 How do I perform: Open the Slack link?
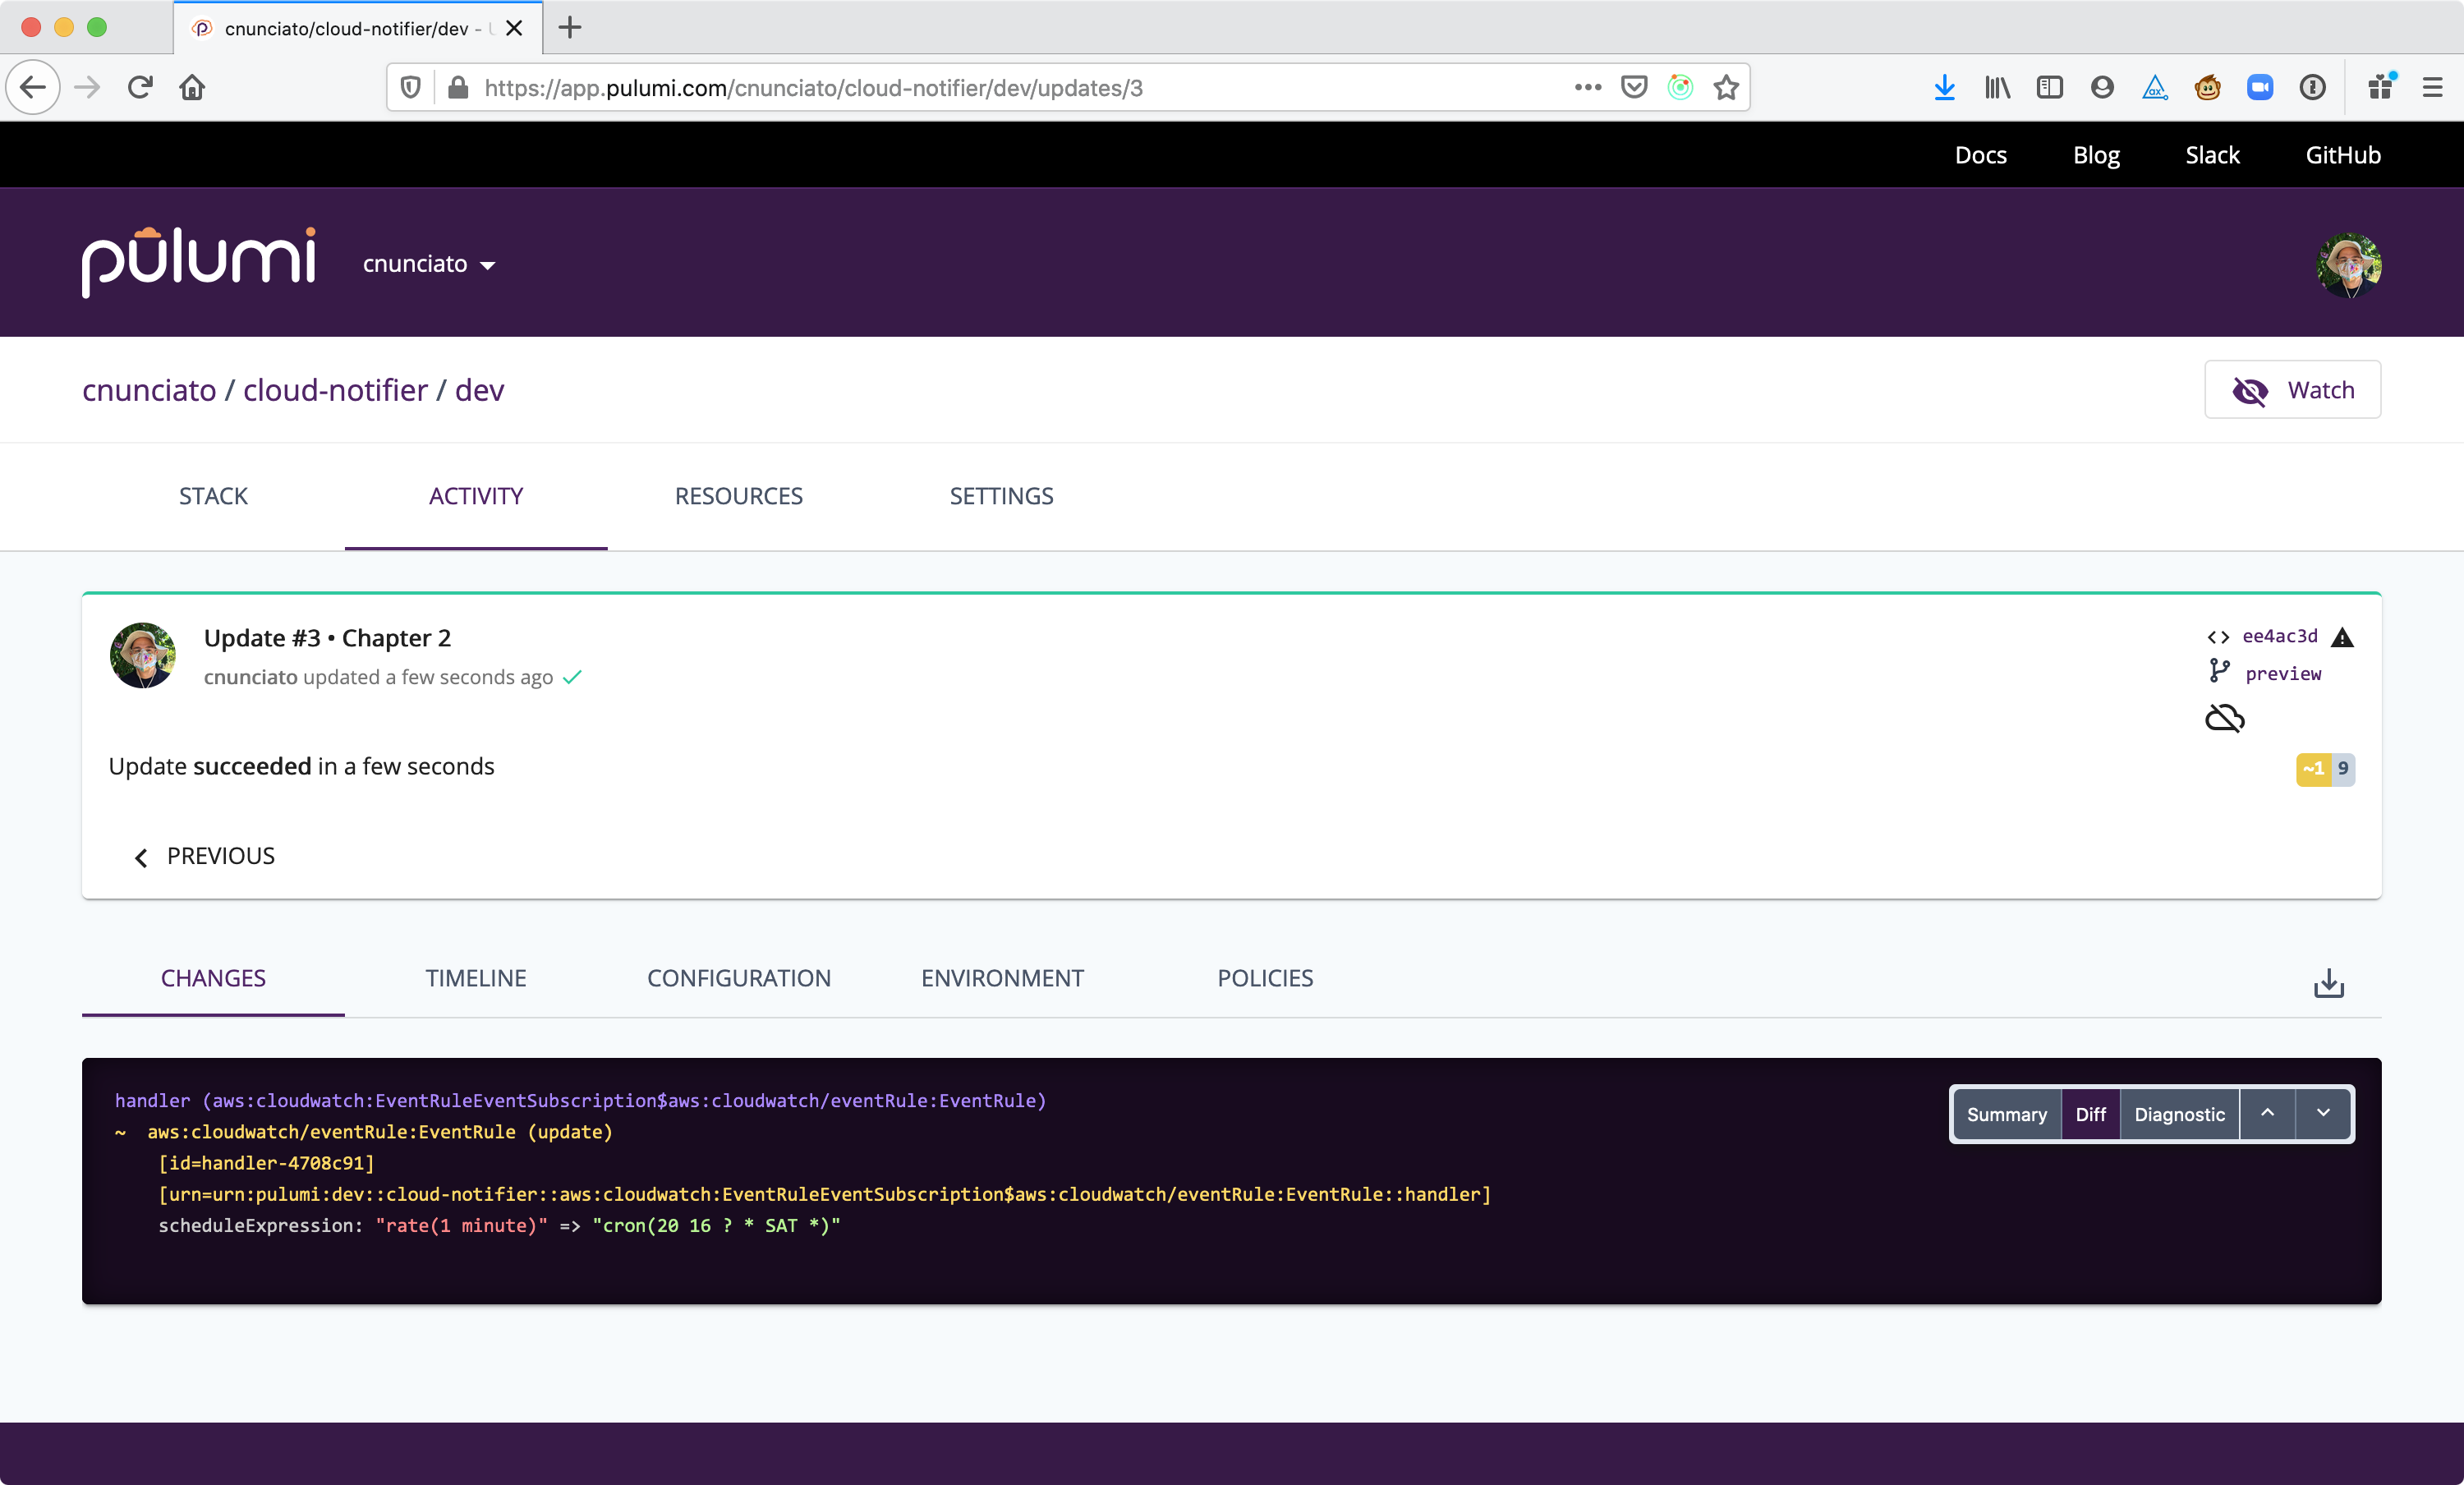coord(2212,155)
